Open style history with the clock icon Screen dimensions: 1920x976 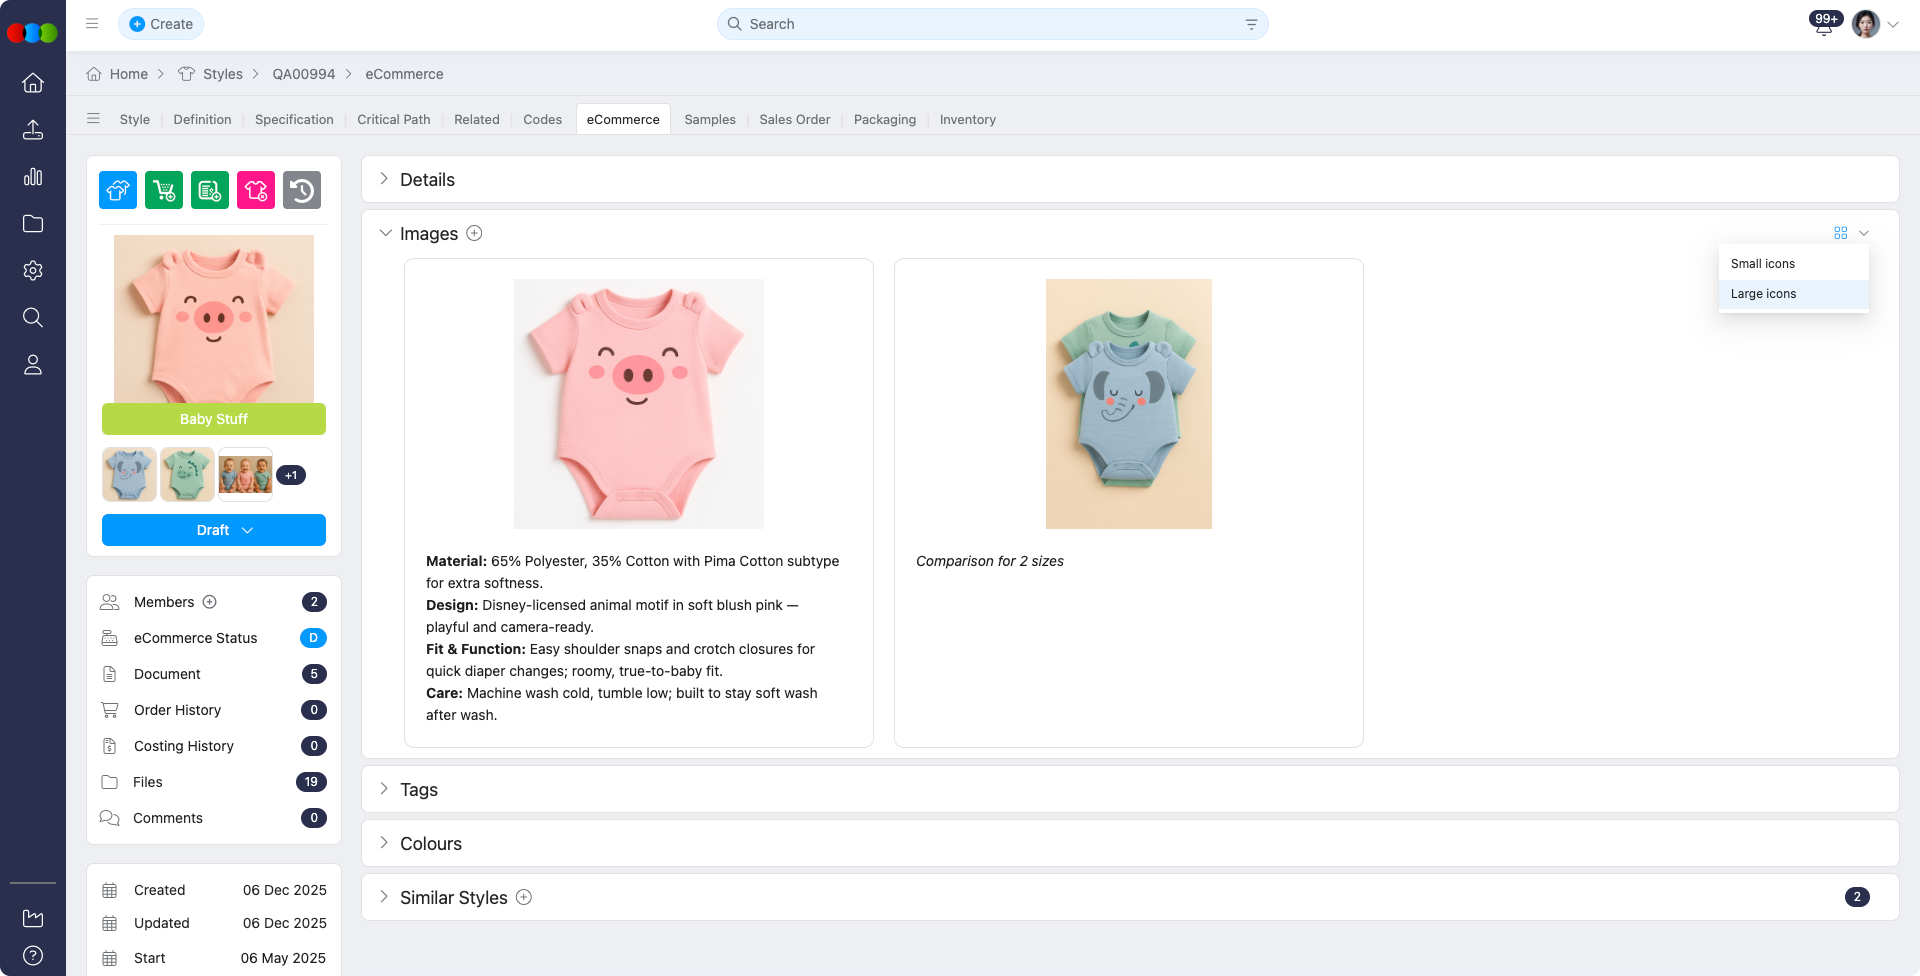coord(301,190)
